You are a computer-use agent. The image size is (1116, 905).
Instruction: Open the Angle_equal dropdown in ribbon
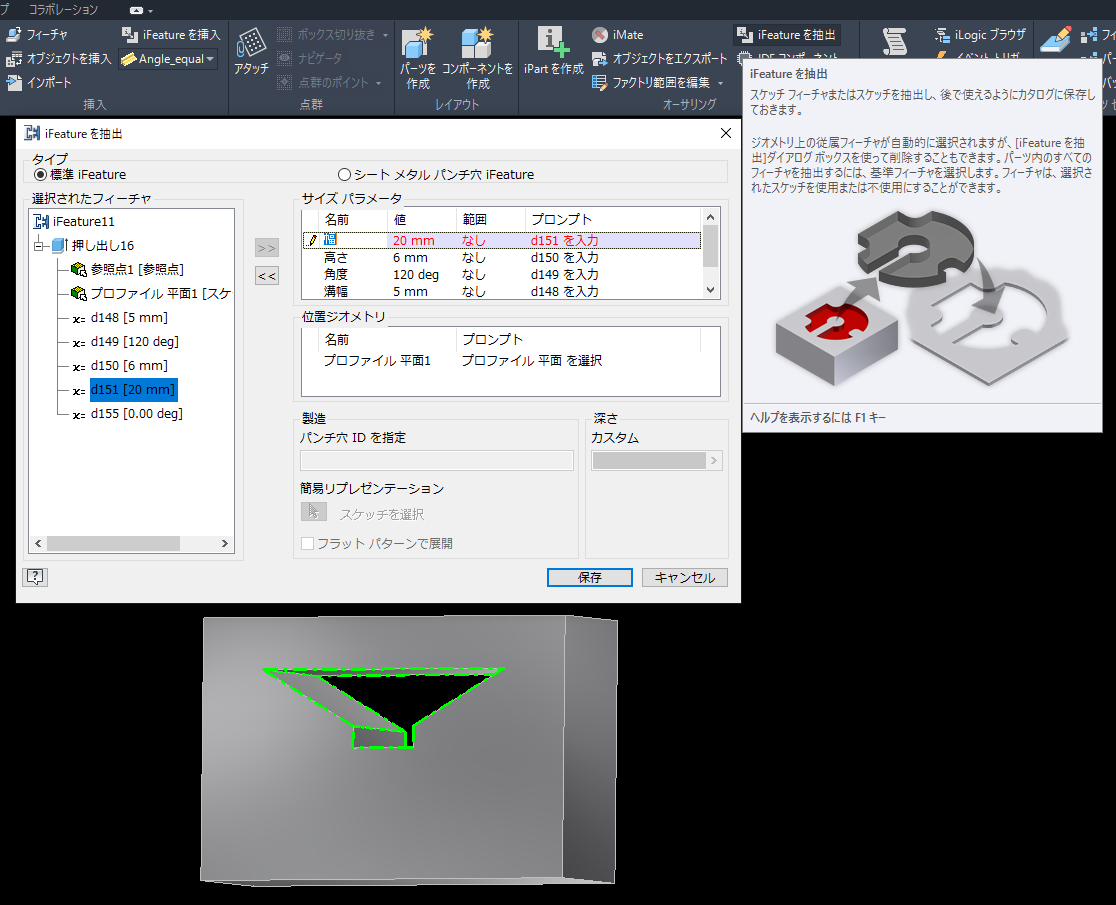[211, 59]
